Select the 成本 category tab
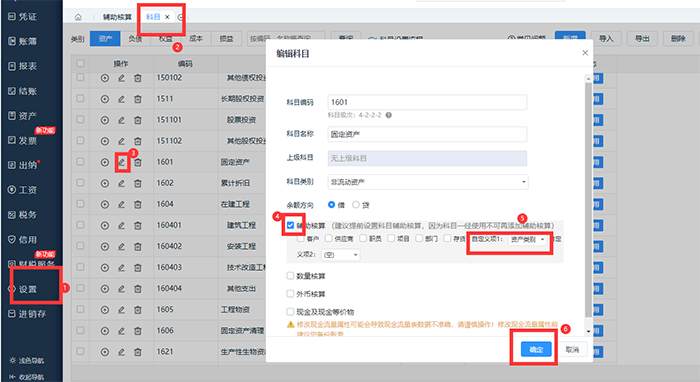Image resolution: width=700 pixels, height=382 pixels. coord(196,39)
